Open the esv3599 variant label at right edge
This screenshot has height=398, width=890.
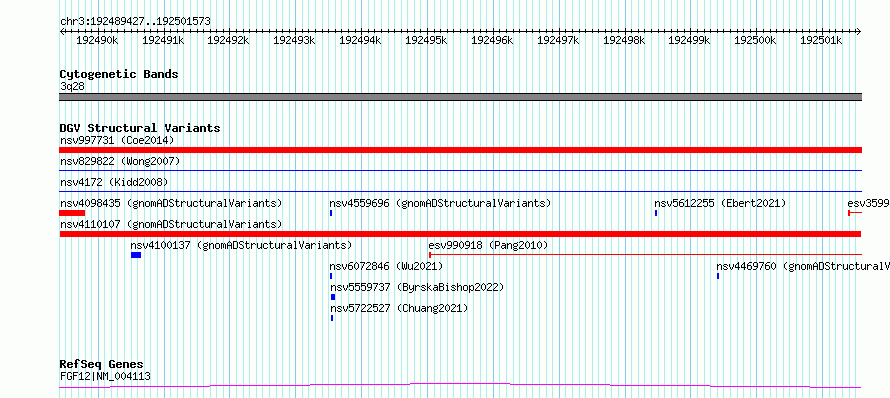click(x=868, y=203)
